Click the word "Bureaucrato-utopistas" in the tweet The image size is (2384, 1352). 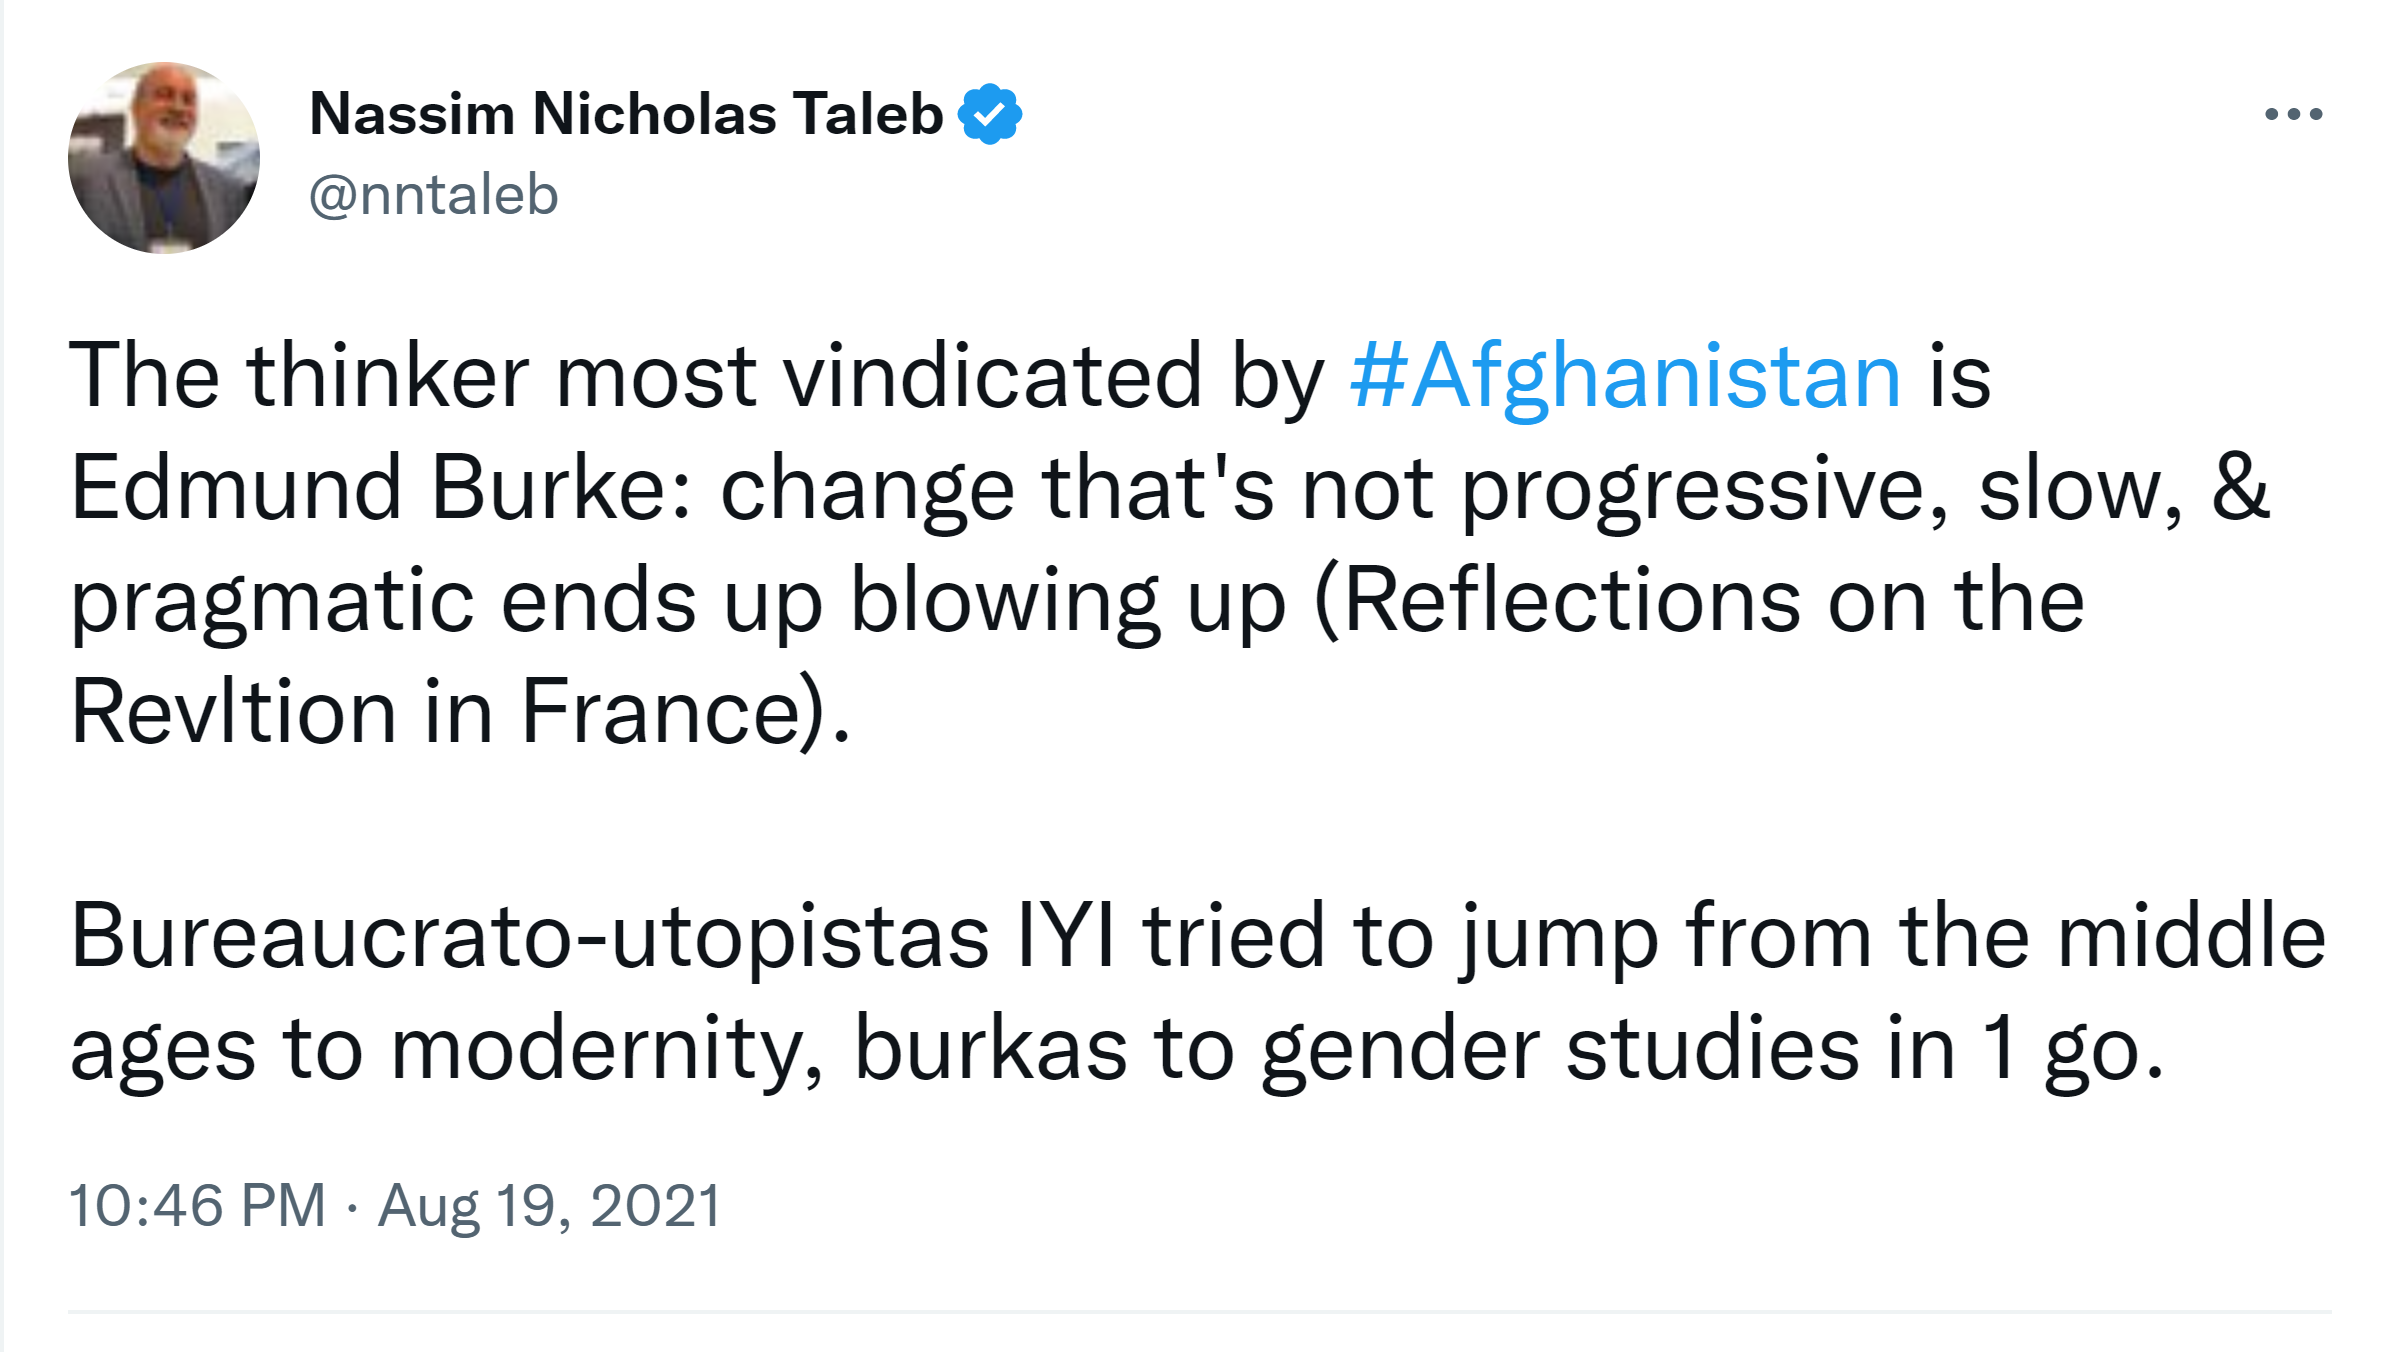tap(529, 937)
